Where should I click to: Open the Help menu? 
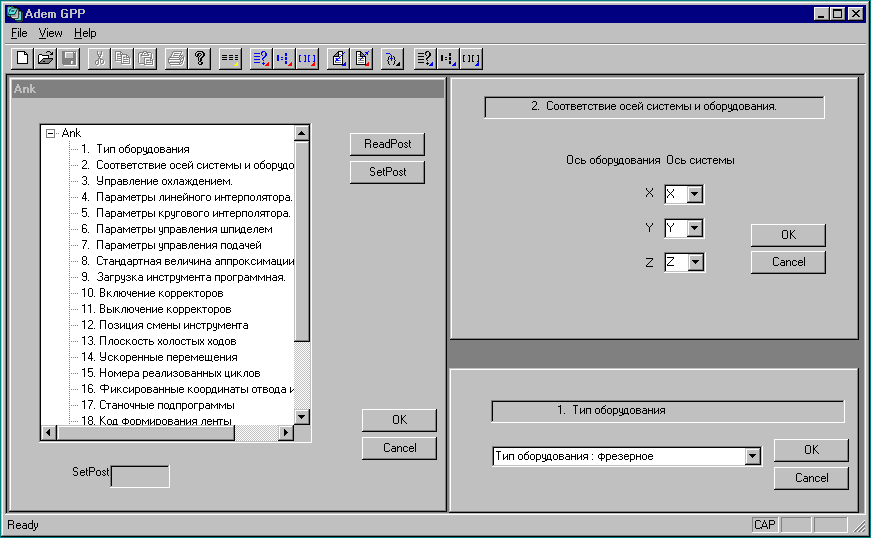[x=85, y=33]
